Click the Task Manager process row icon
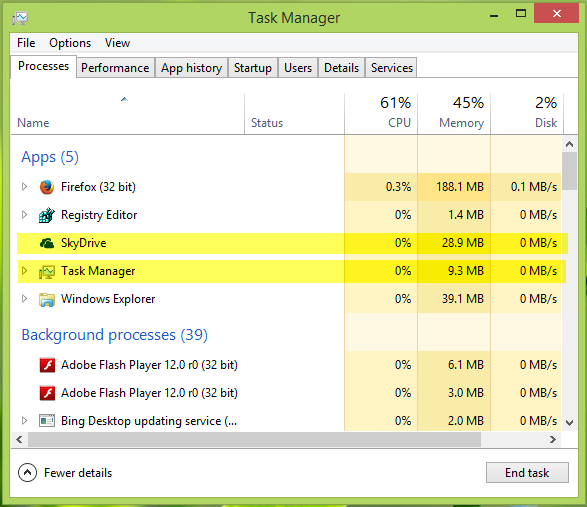This screenshot has width=587, height=507. pyautogui.click(x=47, y=271)
